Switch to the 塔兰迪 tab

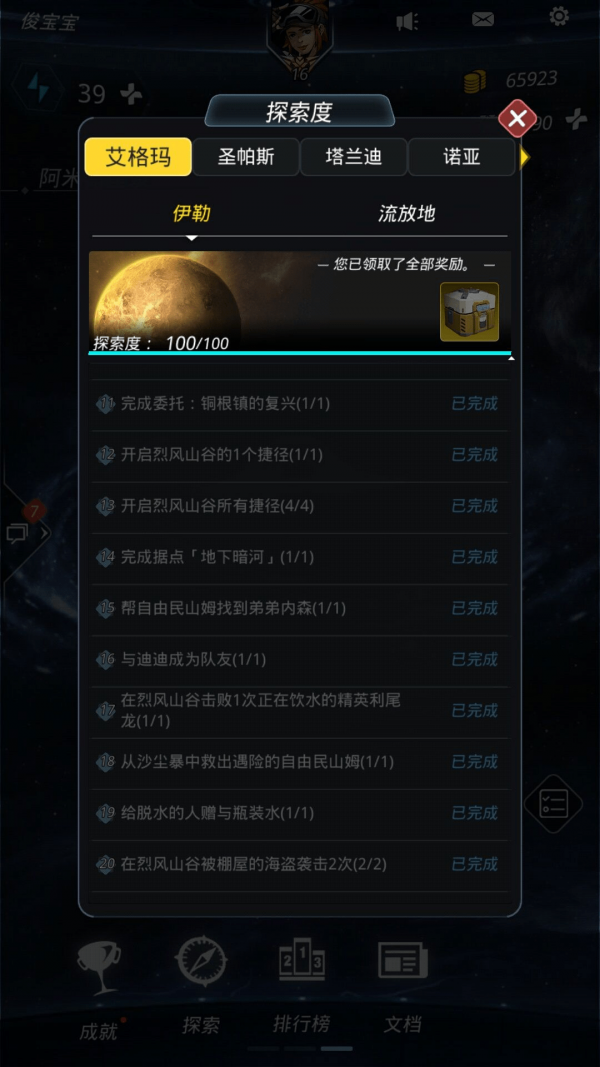pyautogui.click(x=353, y=157)
